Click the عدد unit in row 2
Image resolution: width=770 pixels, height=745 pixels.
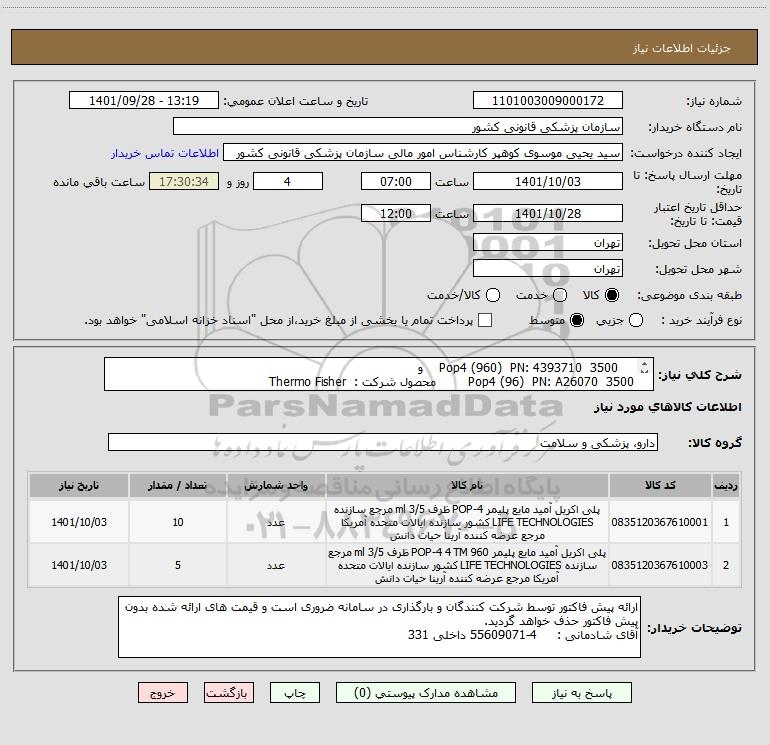[x=276, y=565]
